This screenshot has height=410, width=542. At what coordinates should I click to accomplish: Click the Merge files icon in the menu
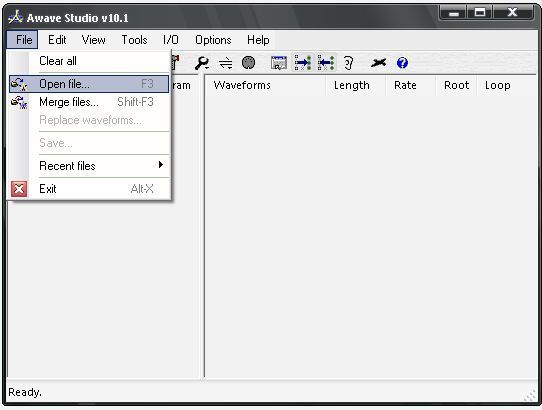pyautogui.click(x=19, y=102)
